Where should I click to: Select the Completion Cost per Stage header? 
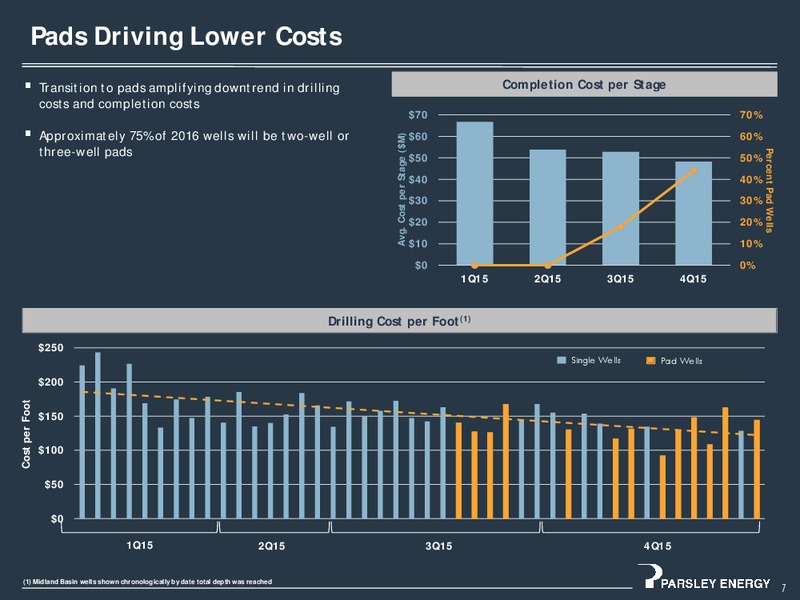584,85
